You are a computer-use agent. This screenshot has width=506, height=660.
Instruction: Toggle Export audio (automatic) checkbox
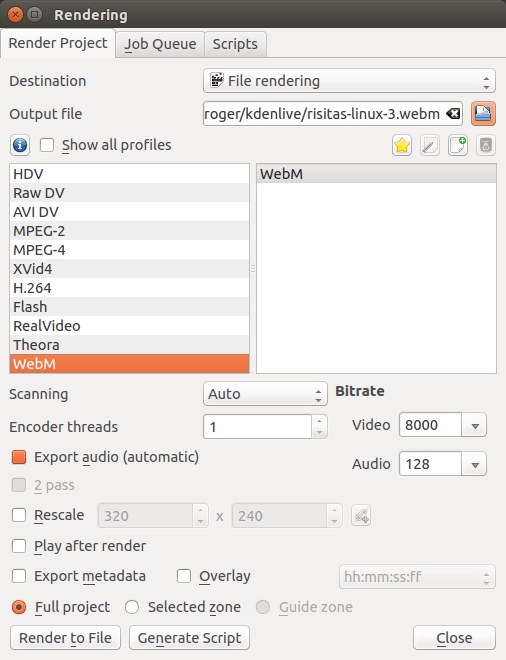pyautogui.click(x=19, y=457)
